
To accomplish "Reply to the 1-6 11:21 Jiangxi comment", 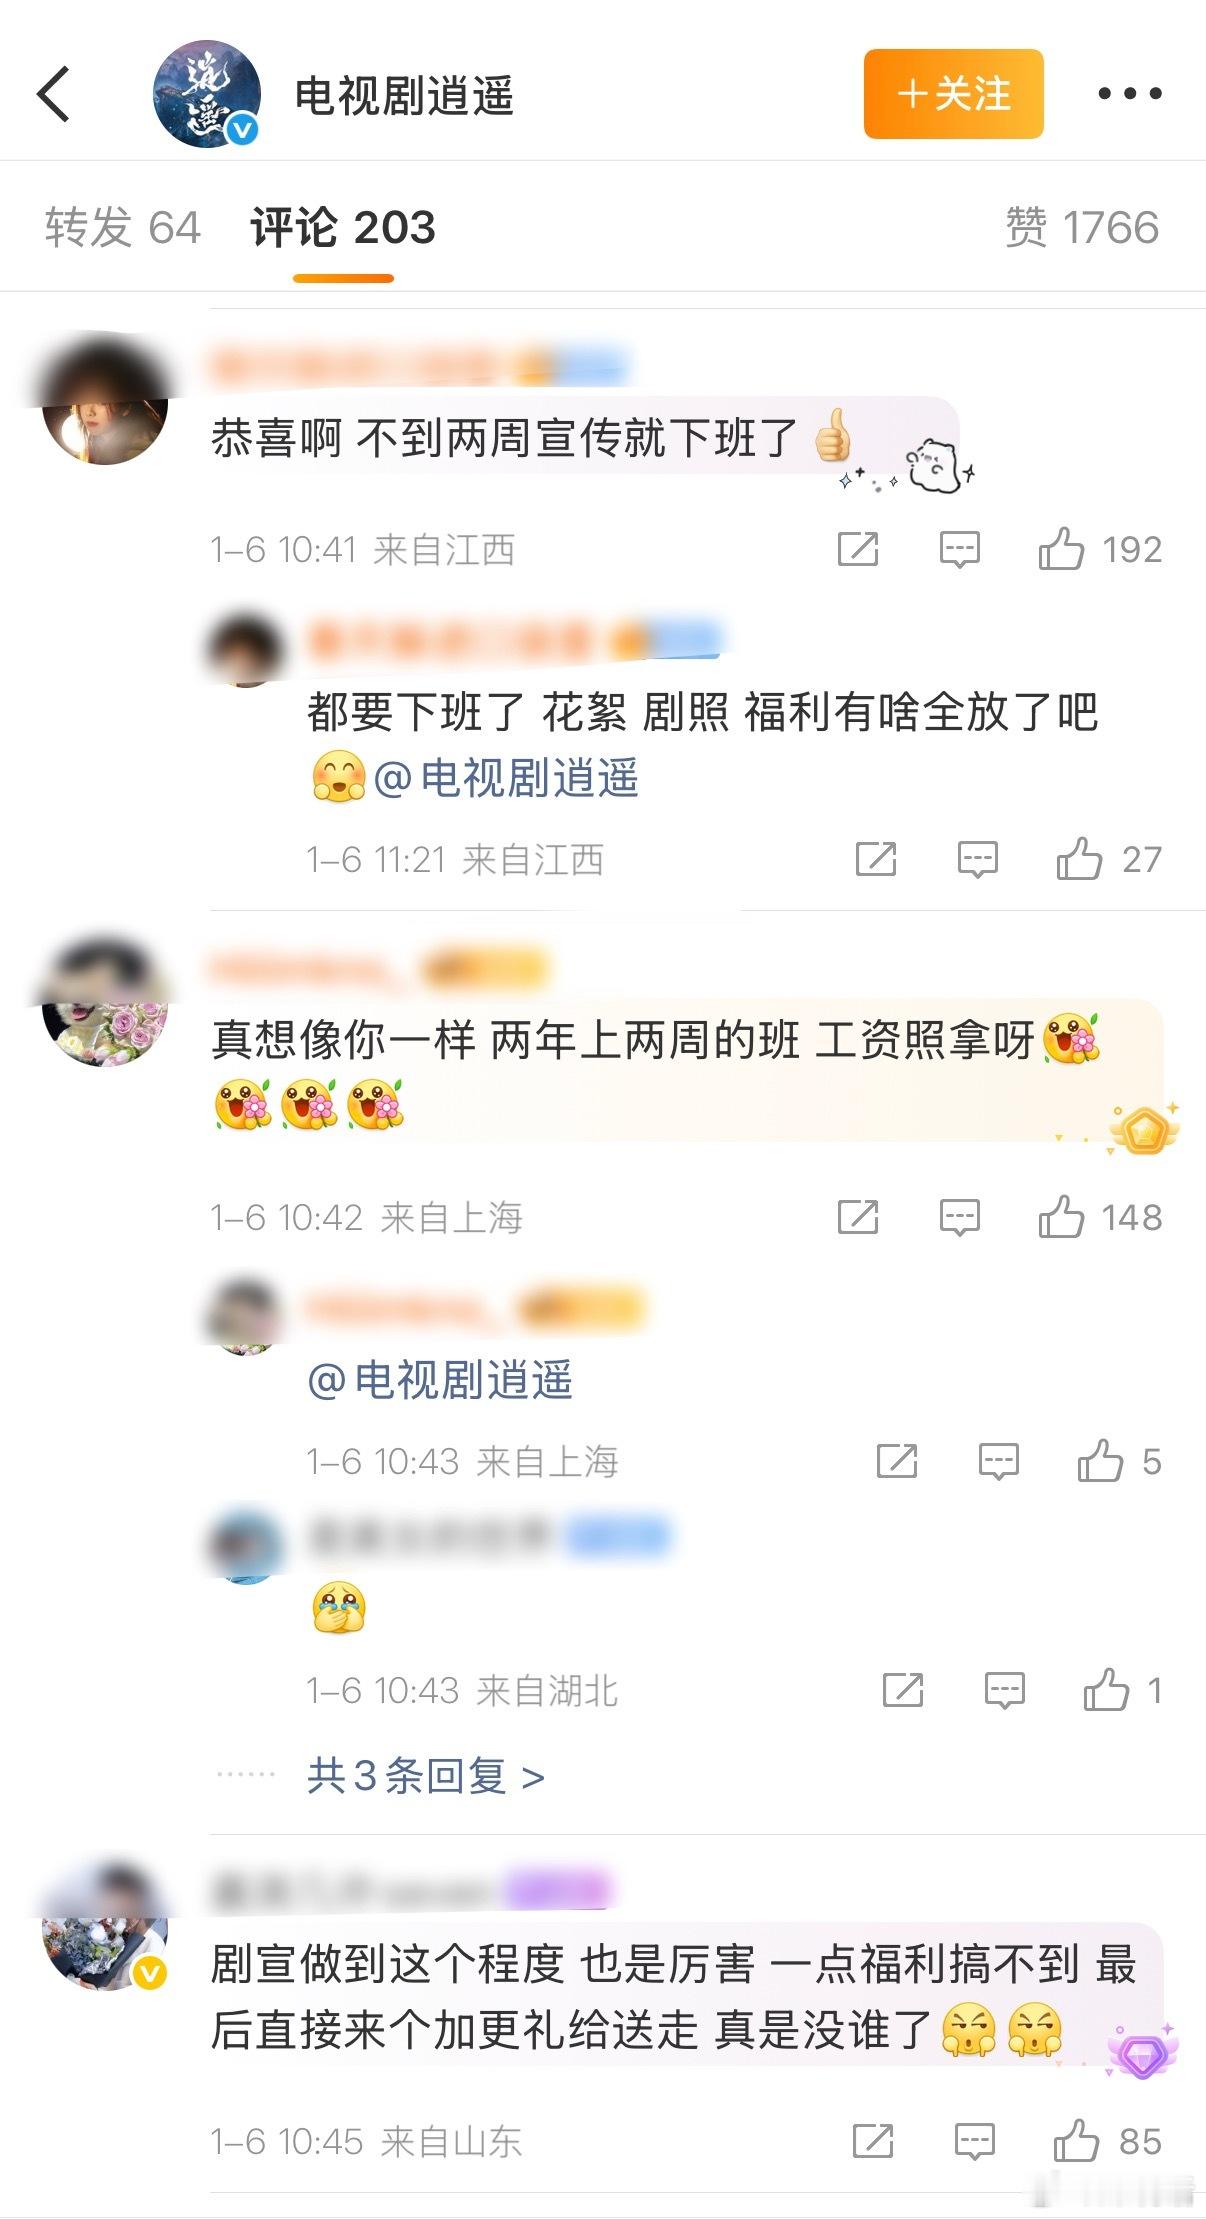I will point(978,860).
